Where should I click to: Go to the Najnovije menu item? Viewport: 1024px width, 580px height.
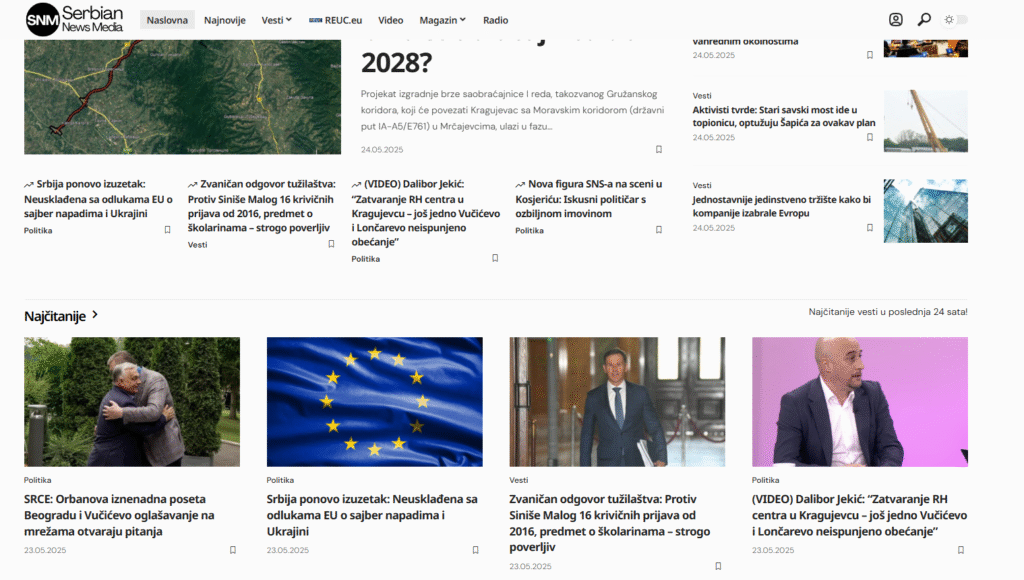point(225,20)
